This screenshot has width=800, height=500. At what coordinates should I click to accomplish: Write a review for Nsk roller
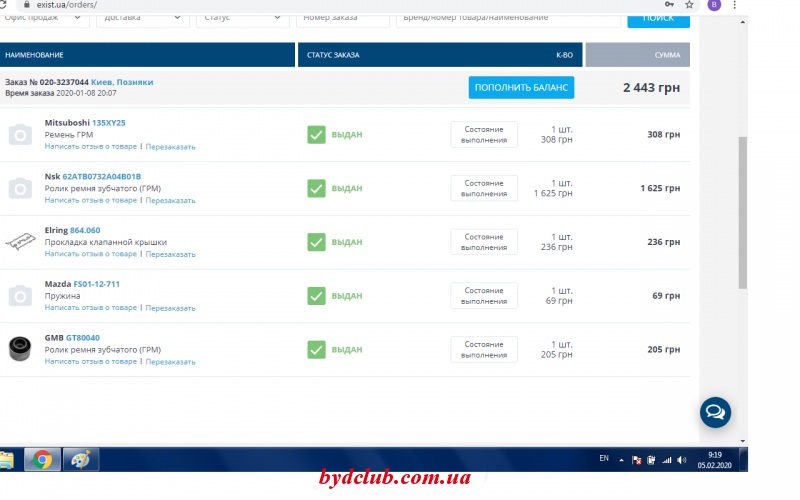(91, 200)
